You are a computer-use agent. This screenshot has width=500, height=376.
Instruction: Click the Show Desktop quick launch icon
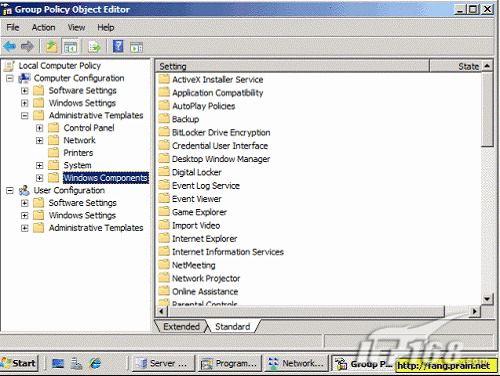(x=58, y=363)
